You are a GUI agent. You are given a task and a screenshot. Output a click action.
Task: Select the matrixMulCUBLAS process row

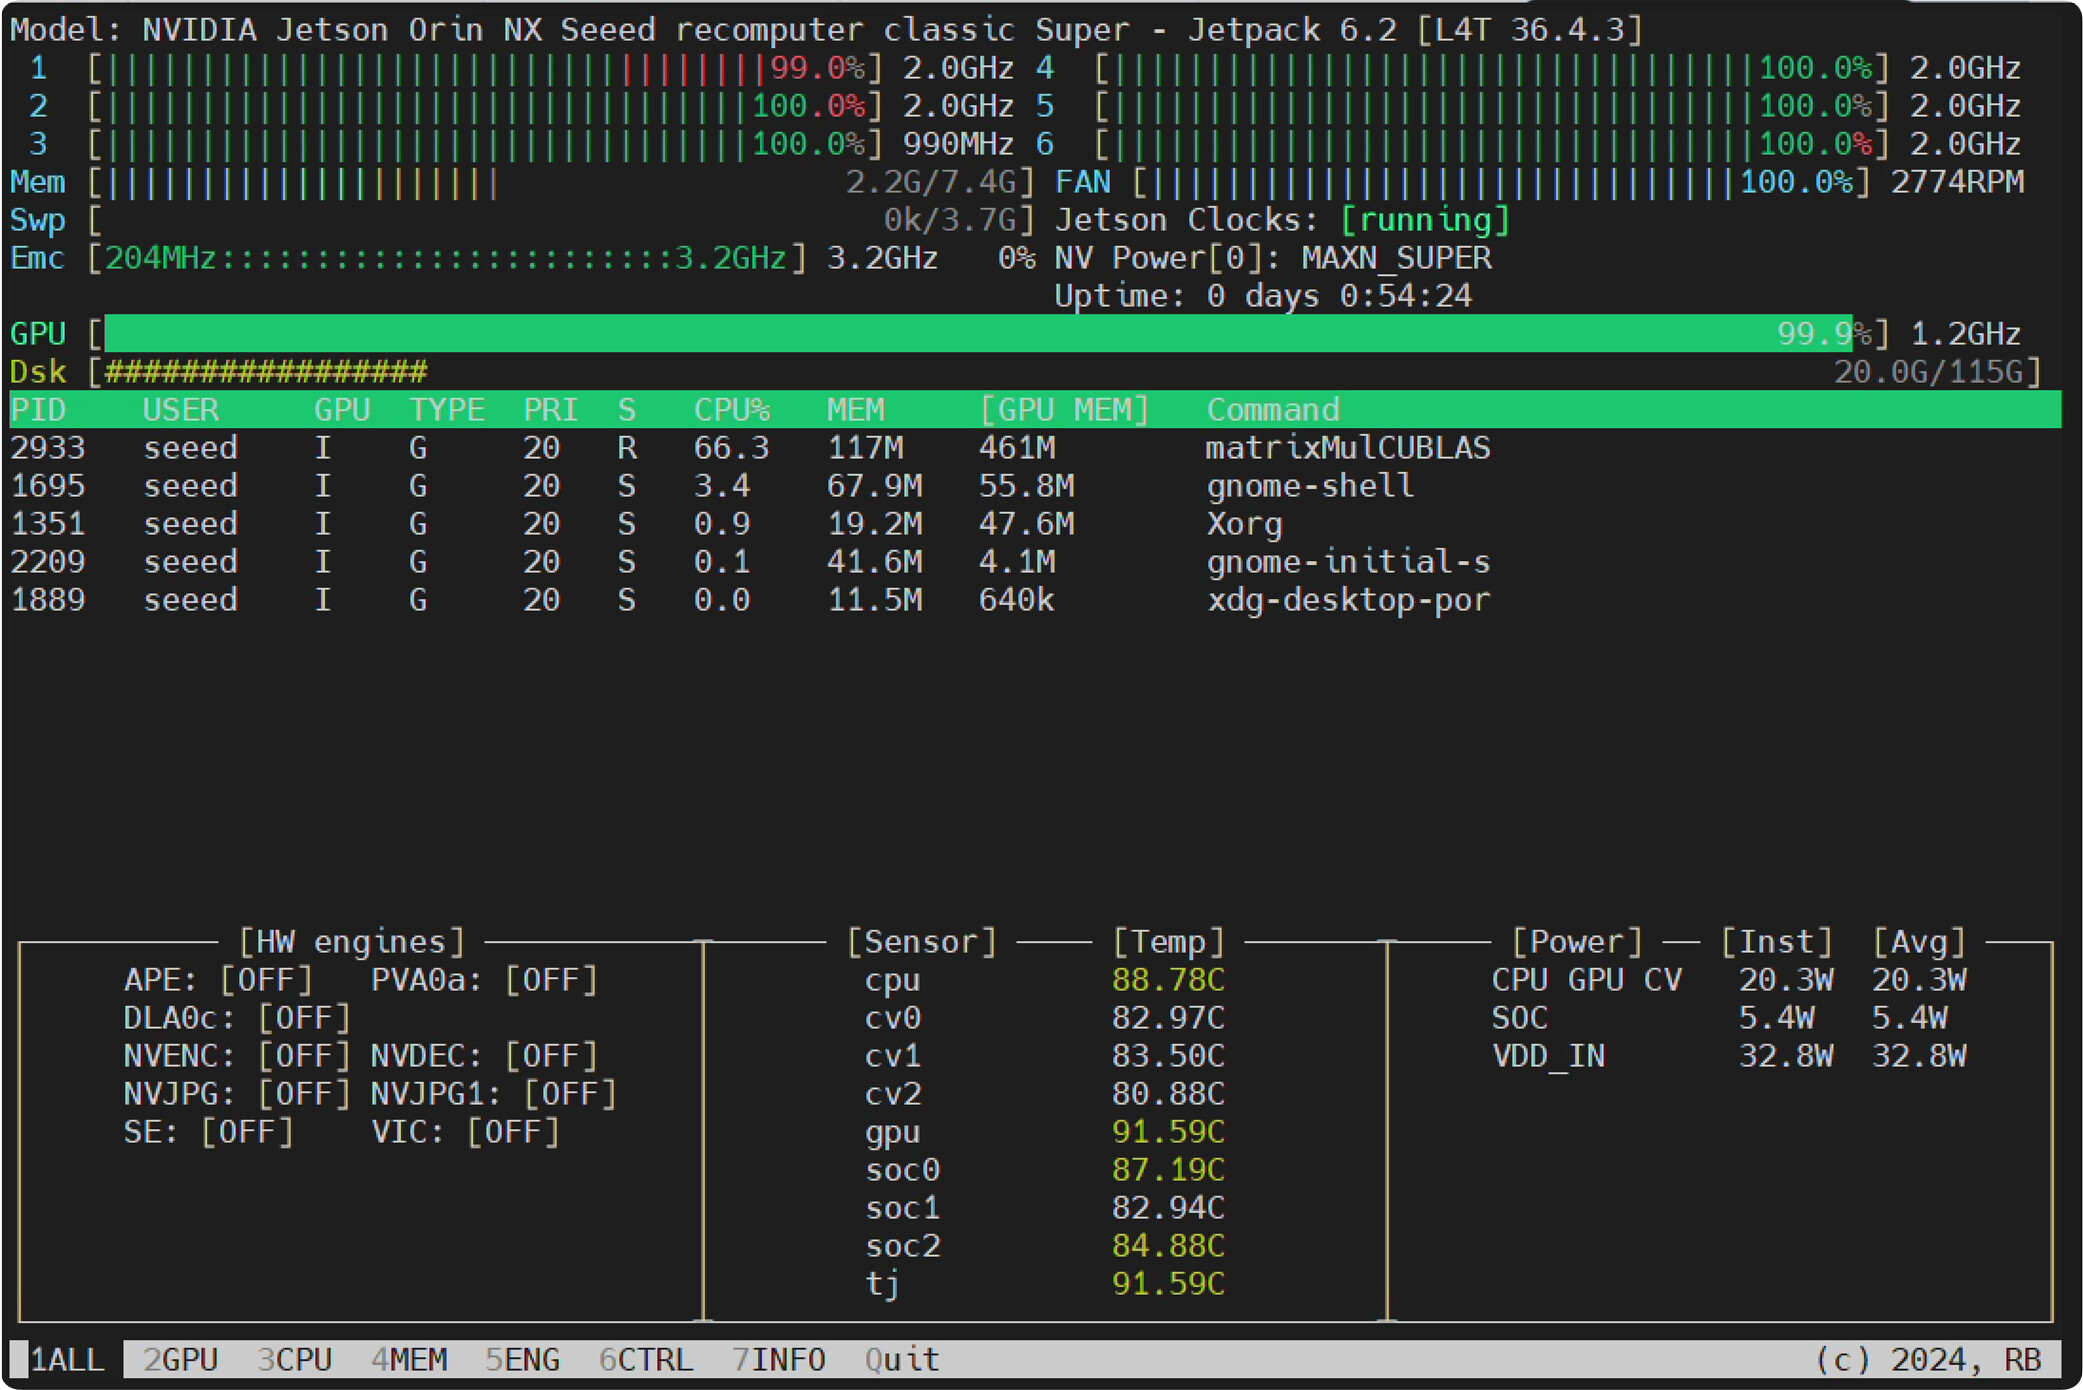tap(1035, 448)
